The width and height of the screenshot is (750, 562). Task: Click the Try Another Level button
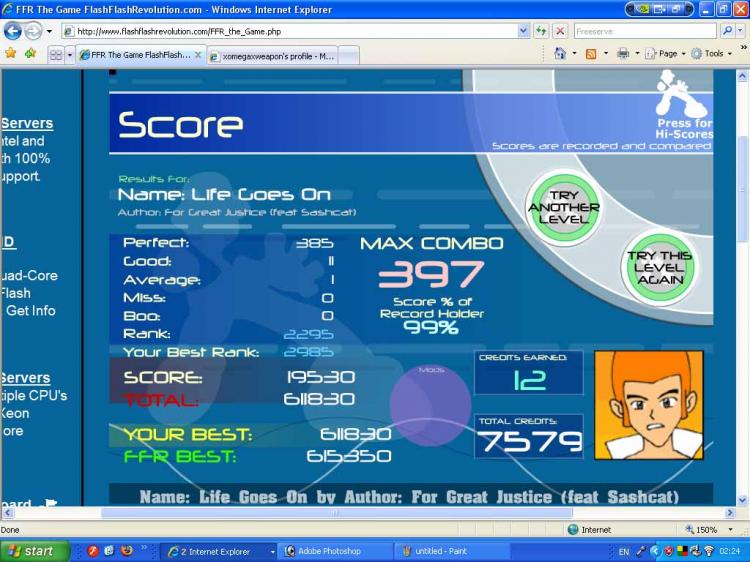pyautogui.click(x=563, y=208)
